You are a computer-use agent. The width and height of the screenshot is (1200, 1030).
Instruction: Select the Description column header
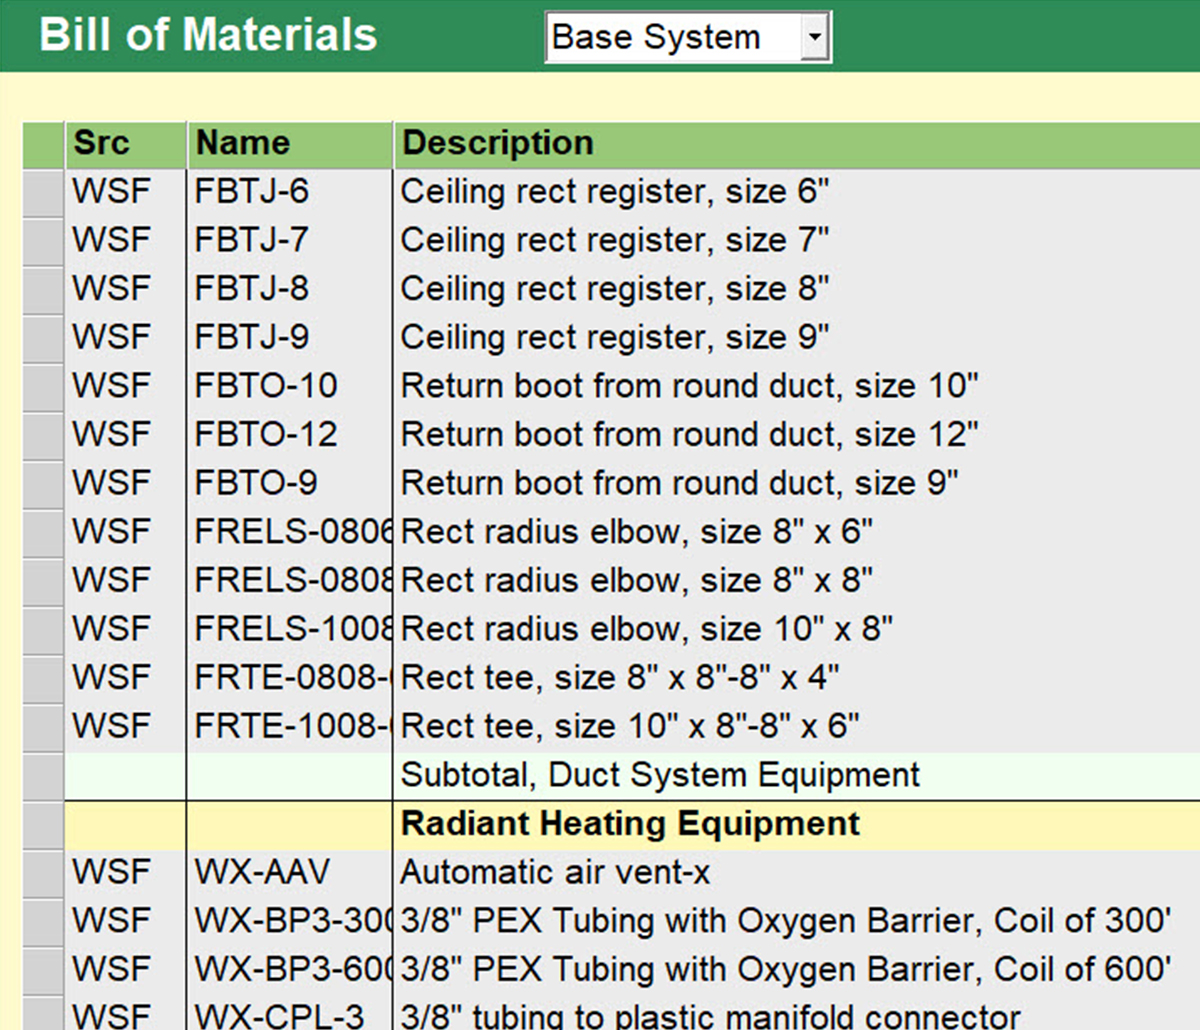497,142
